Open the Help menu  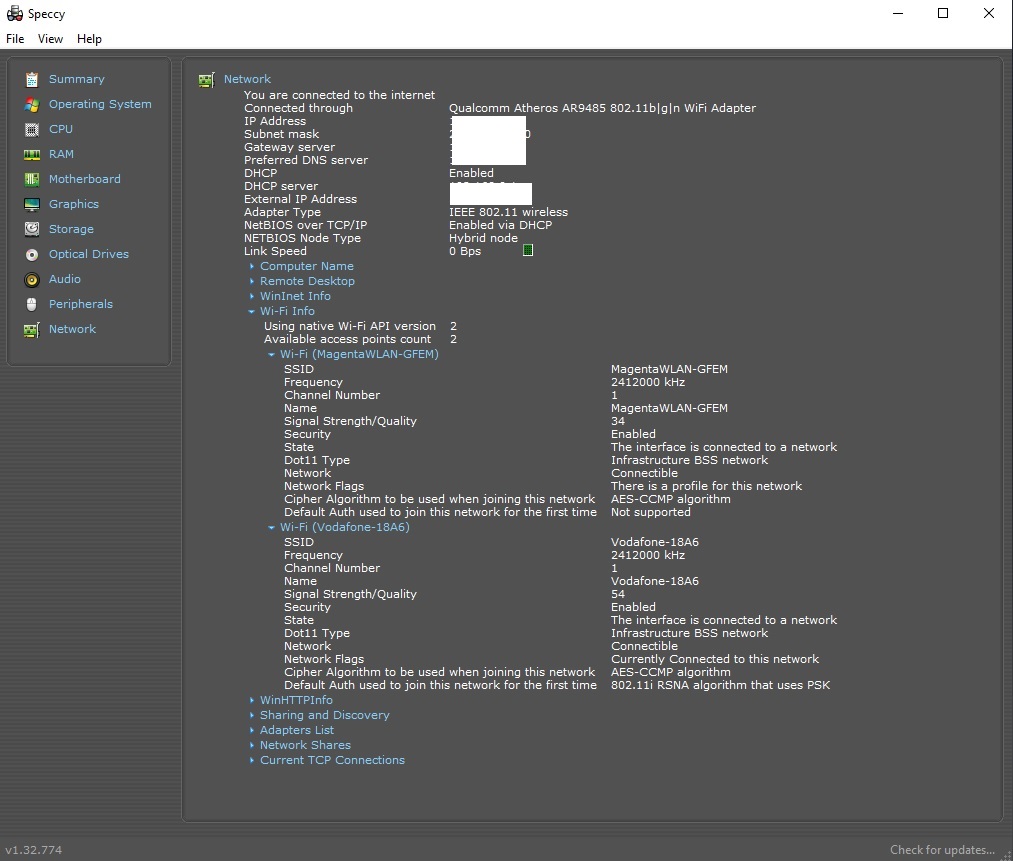point(89,39)
